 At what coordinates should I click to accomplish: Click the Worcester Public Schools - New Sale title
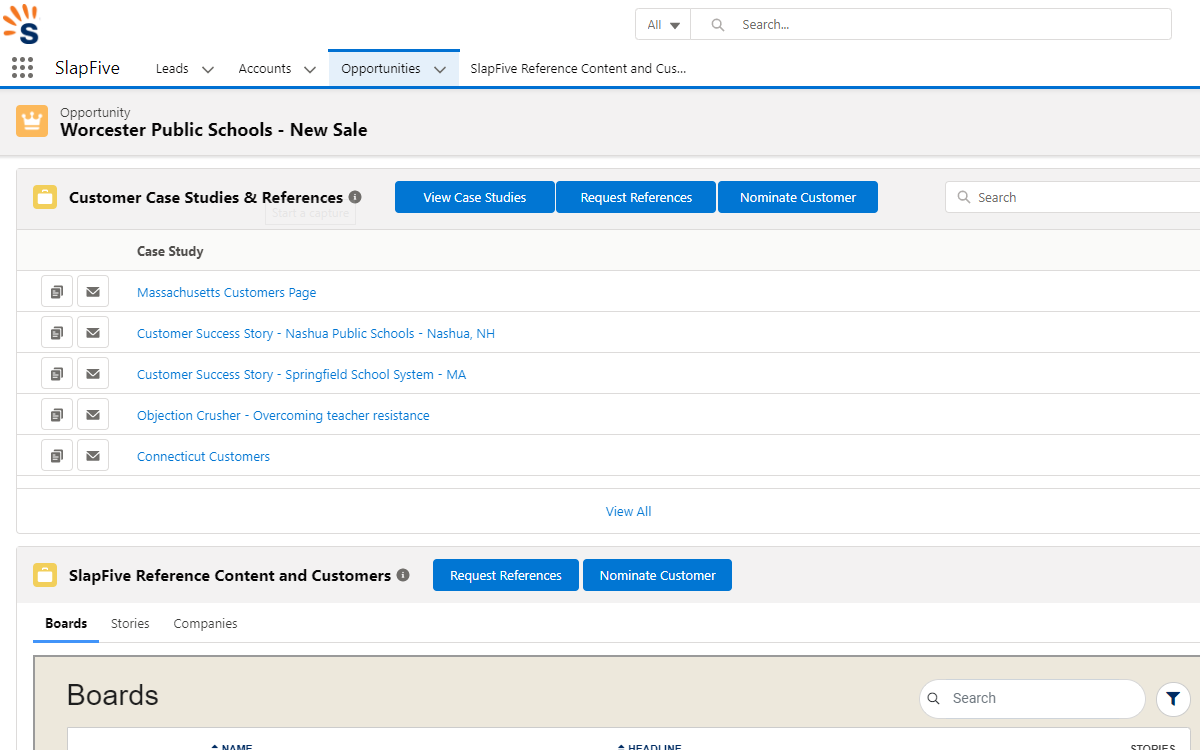pyautogui.click(x=213, y=129)
